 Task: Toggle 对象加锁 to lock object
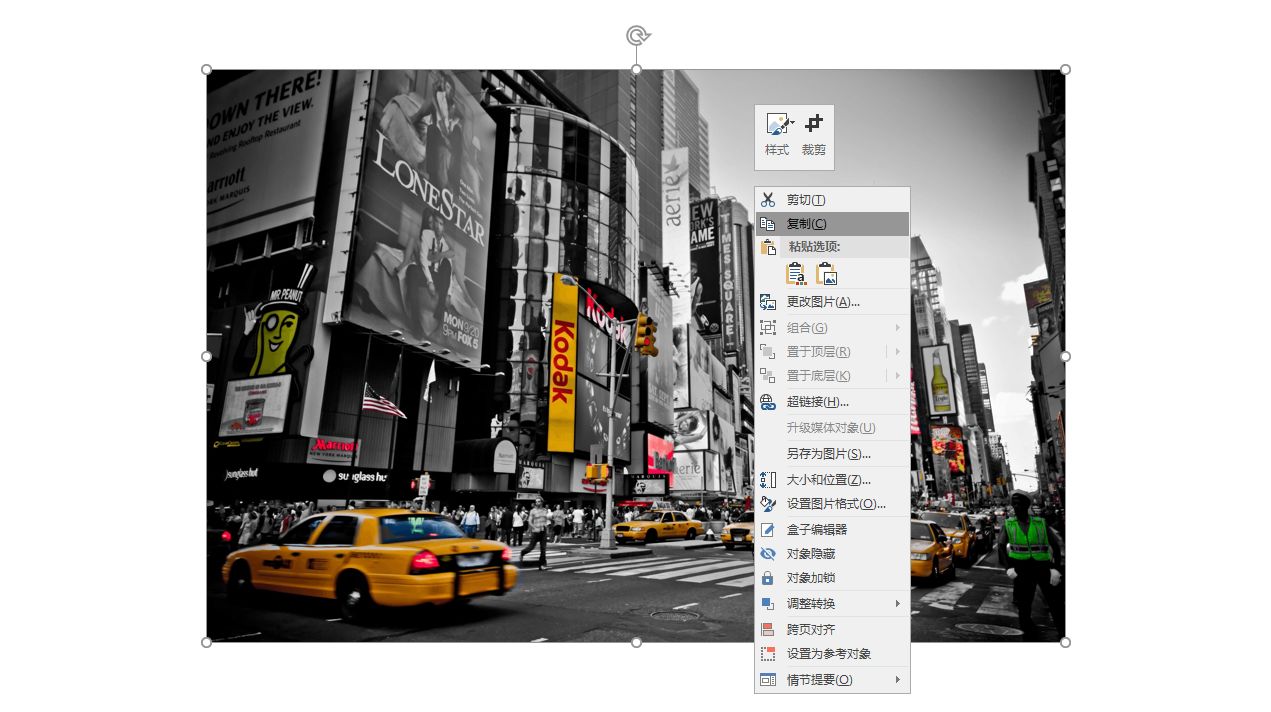[x=832, y=578]
